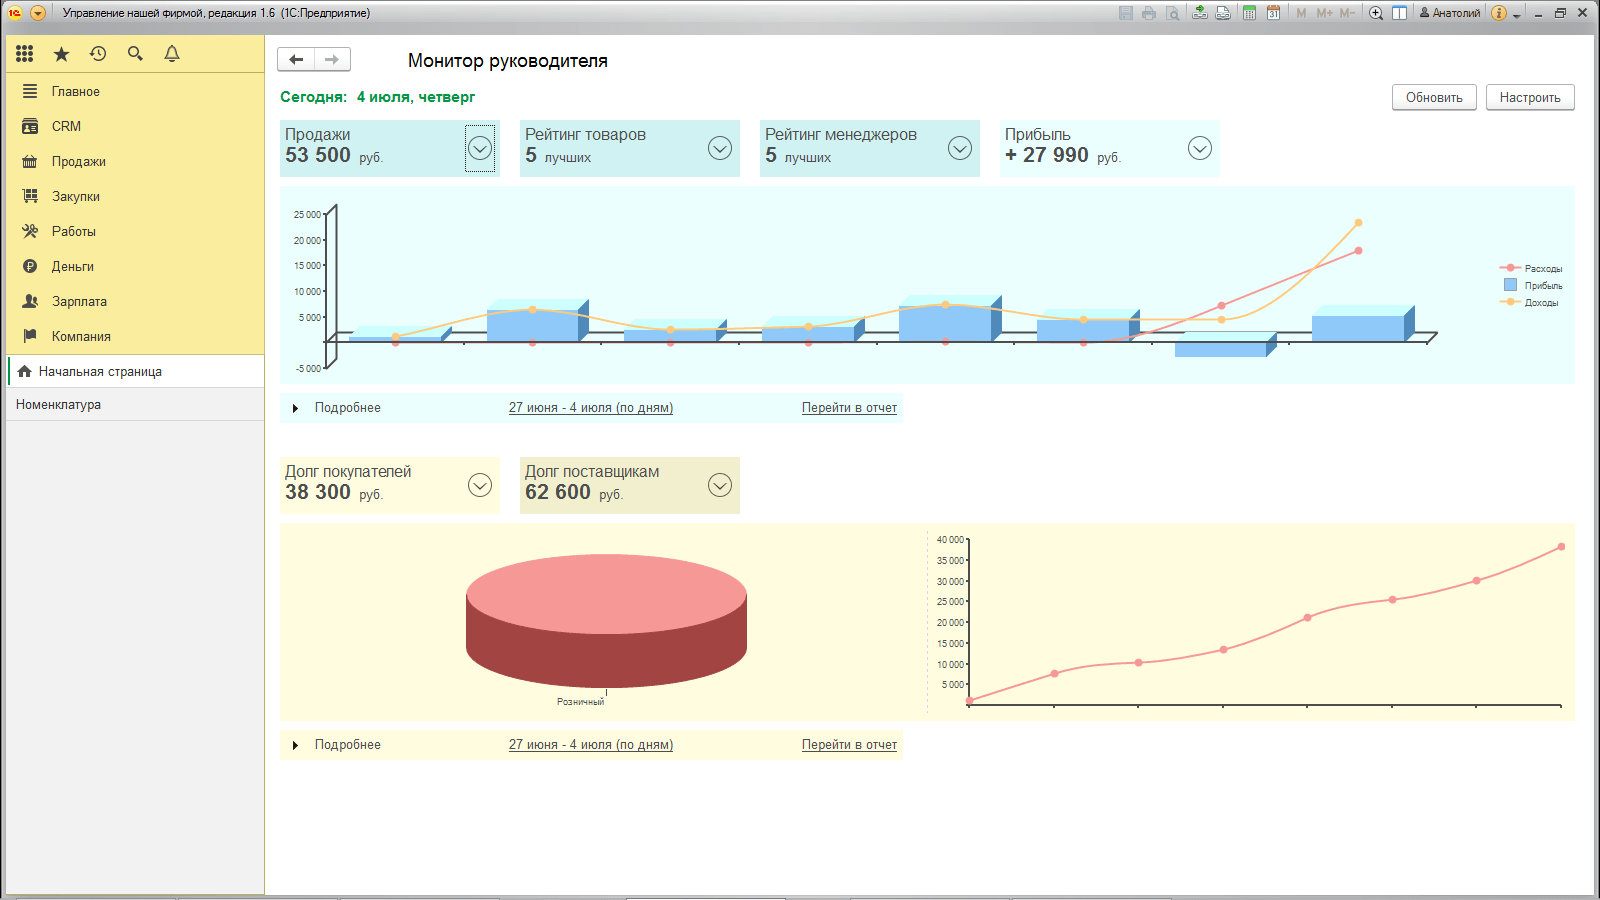The image size is (1600, 900).
Task: Open main menu round dropdown in title bar
Action: click(x=38, y=13)
